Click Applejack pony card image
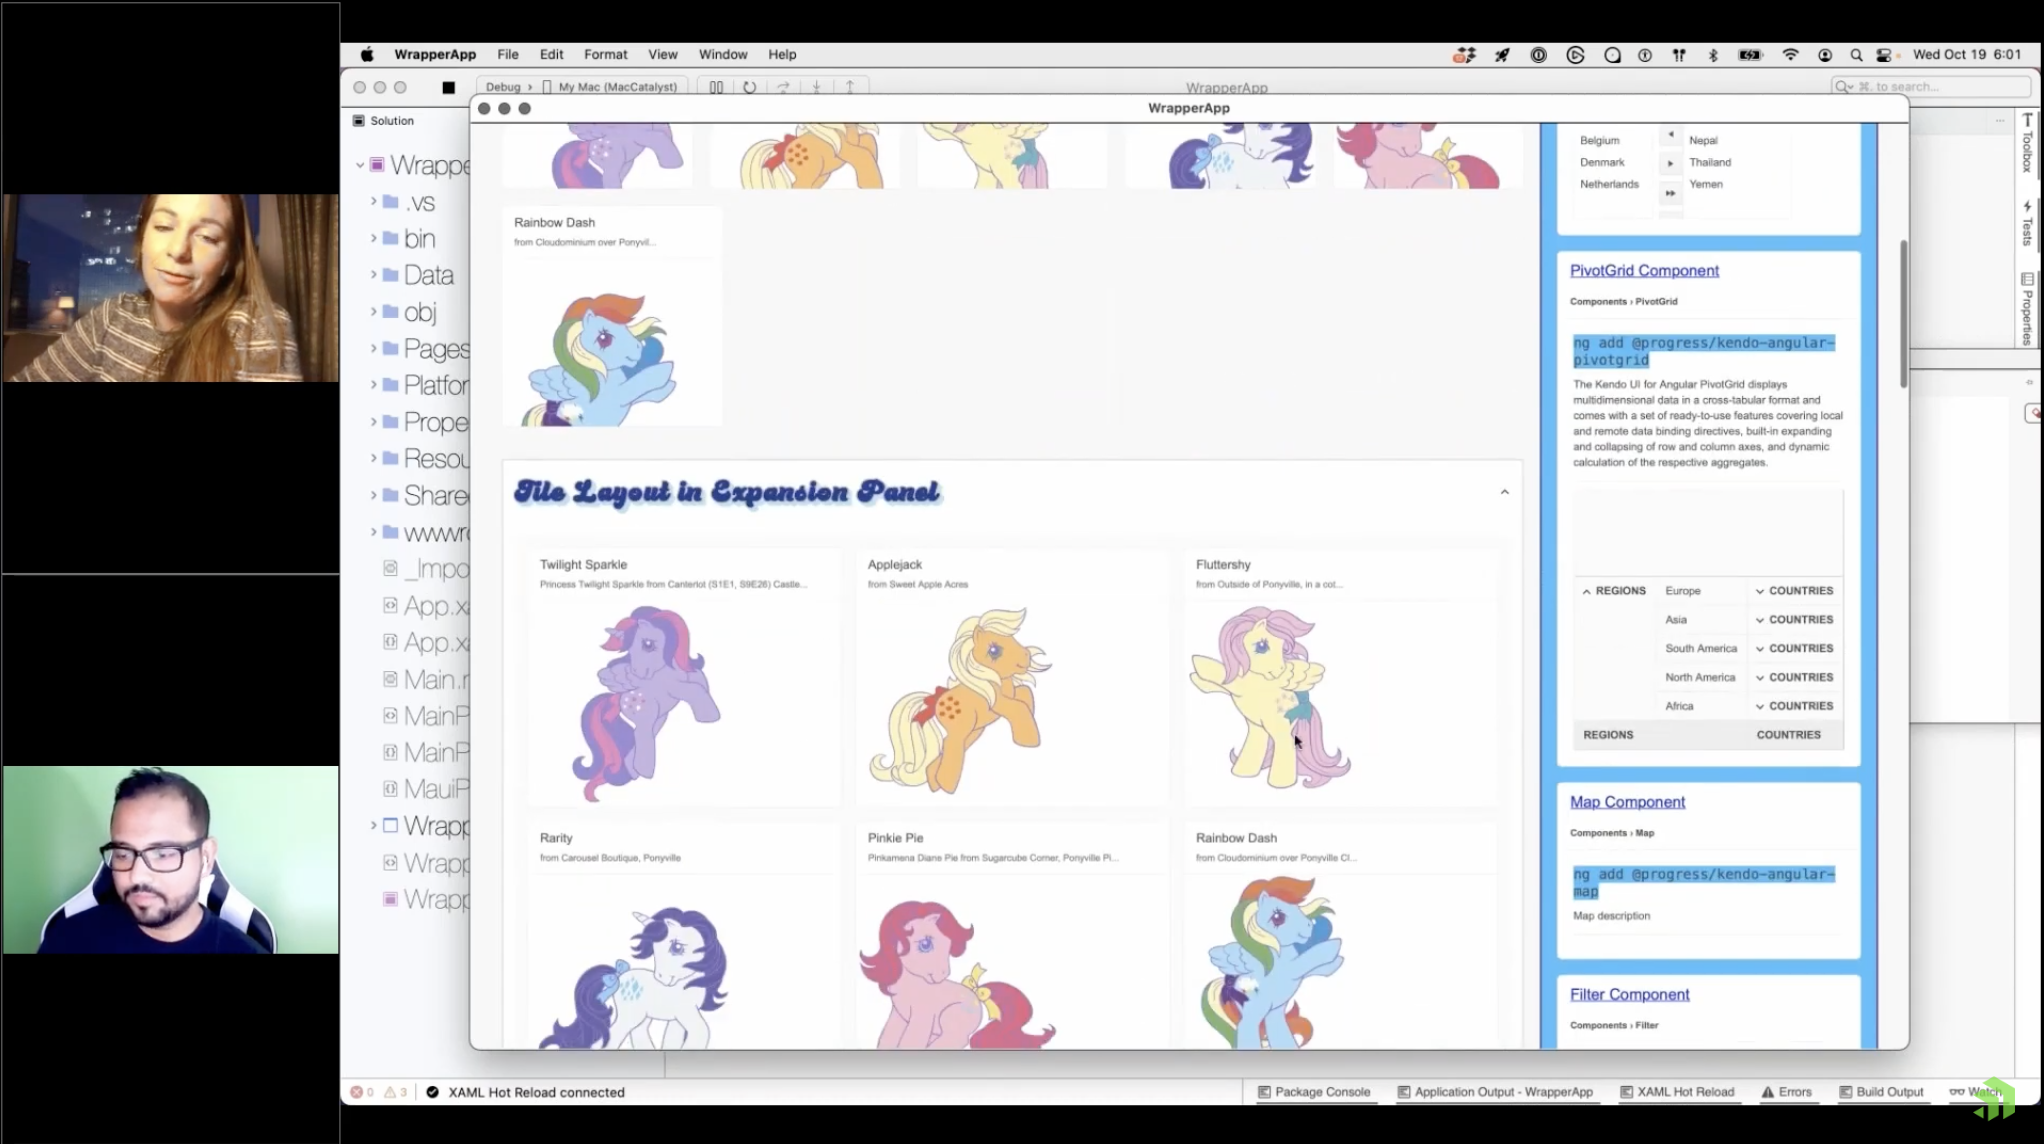Screen dimensions: 2044x1144 click(x=960, y=702)
